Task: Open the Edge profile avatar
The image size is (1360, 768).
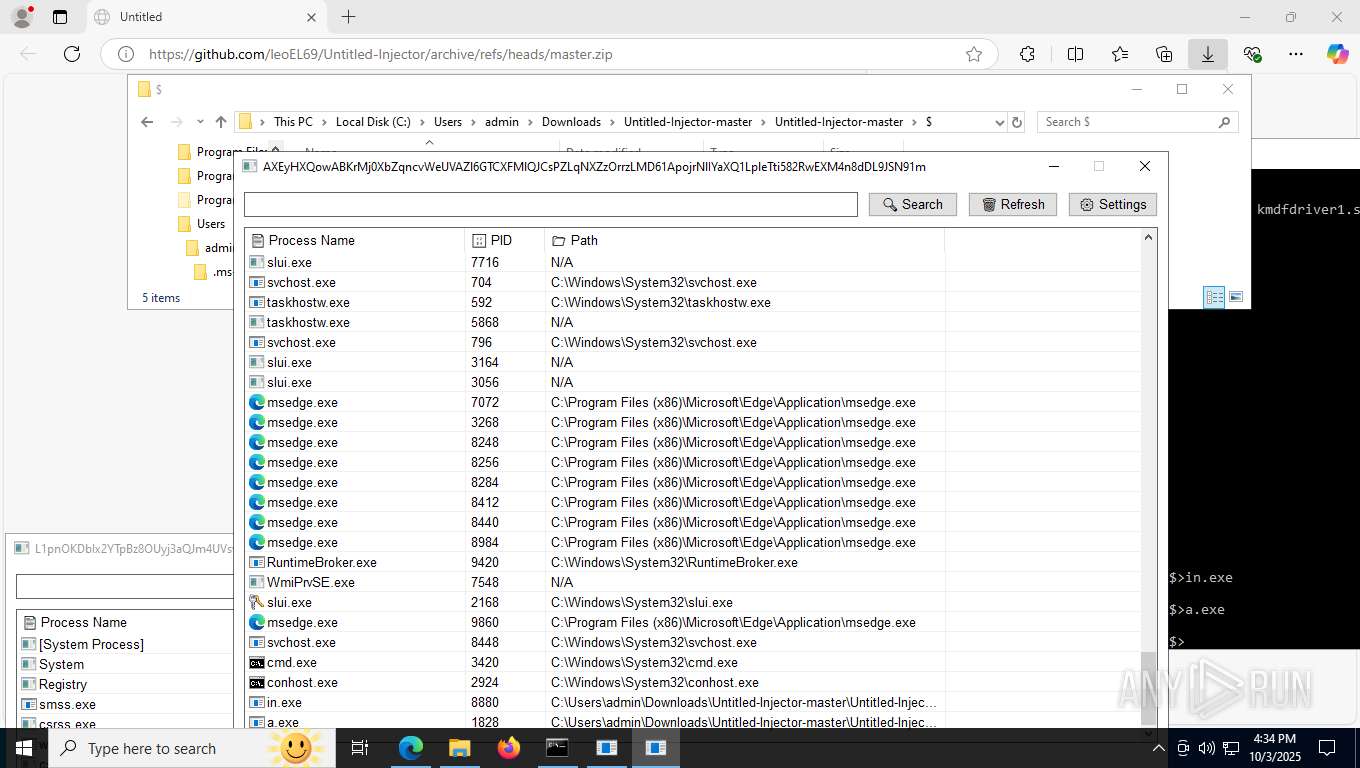Action: tap(22, 16)
